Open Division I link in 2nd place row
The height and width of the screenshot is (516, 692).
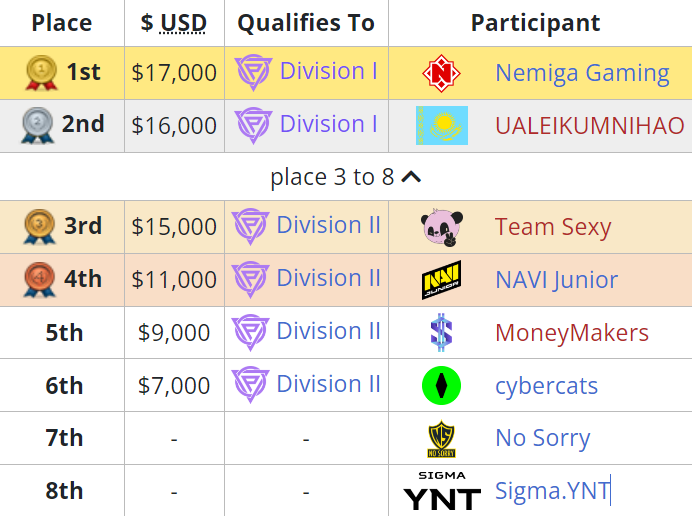point(329,124)
